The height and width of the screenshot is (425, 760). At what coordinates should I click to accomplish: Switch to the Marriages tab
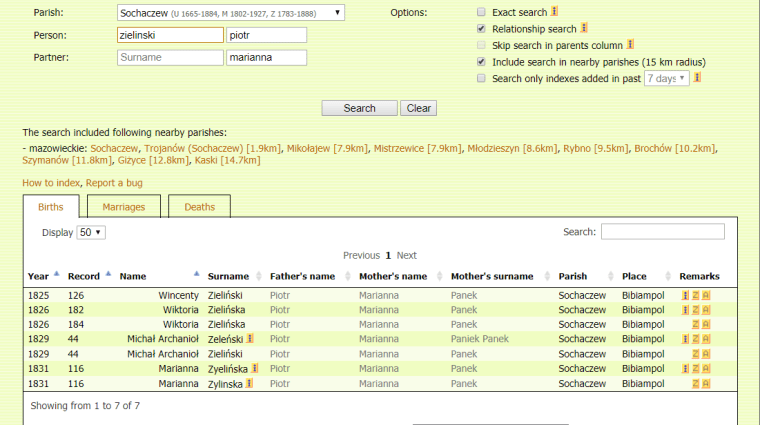pyautogui.click(x=124, y=207)
